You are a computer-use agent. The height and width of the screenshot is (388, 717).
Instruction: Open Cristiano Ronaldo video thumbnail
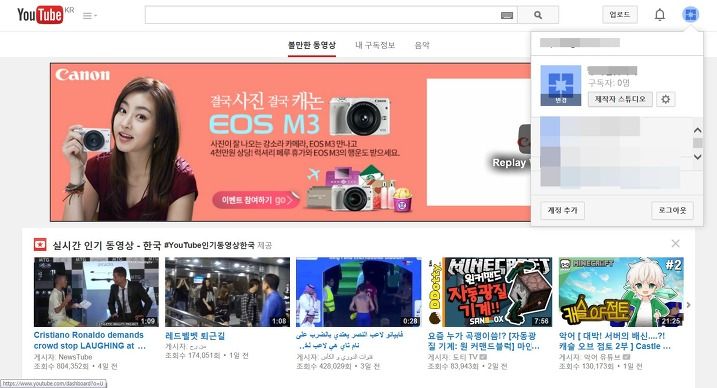point(96,292)
